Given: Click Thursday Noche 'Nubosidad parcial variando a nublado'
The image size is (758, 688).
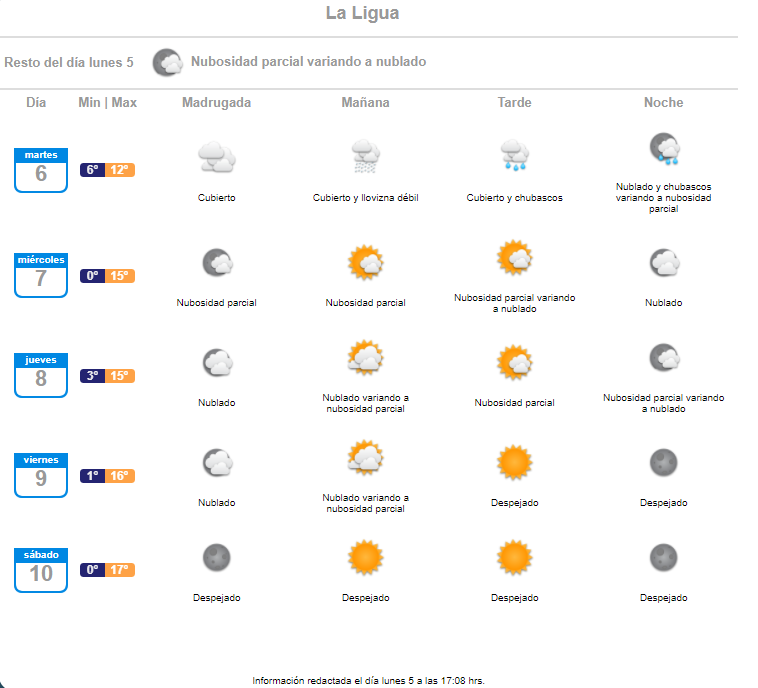Looking at the screenshot, I should pyautogui.click(x=663, y=403).
